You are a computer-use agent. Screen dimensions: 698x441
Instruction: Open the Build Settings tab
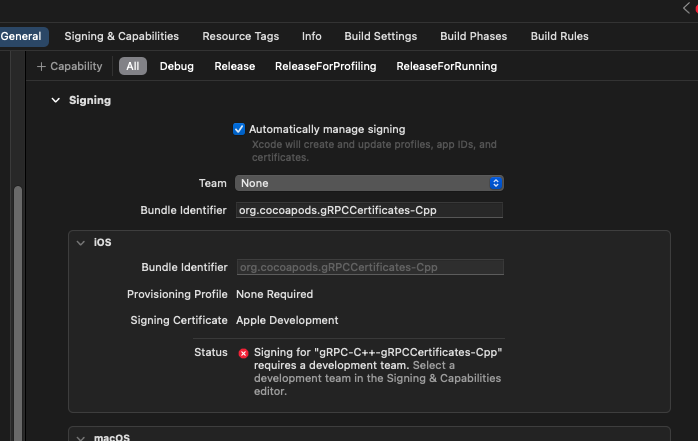pos(381,36)
